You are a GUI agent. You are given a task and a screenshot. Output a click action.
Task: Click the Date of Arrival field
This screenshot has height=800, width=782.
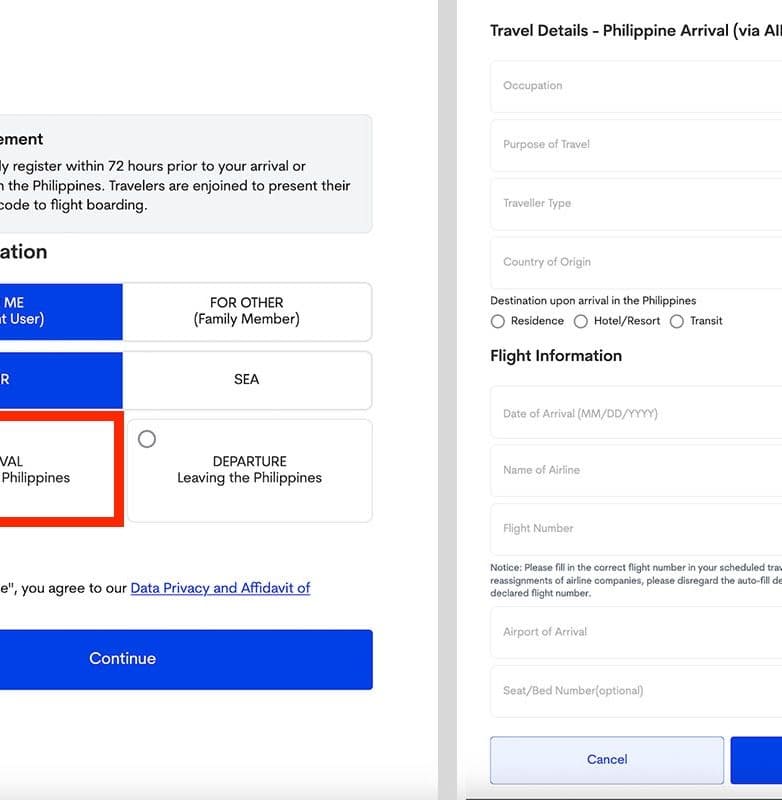636,413
